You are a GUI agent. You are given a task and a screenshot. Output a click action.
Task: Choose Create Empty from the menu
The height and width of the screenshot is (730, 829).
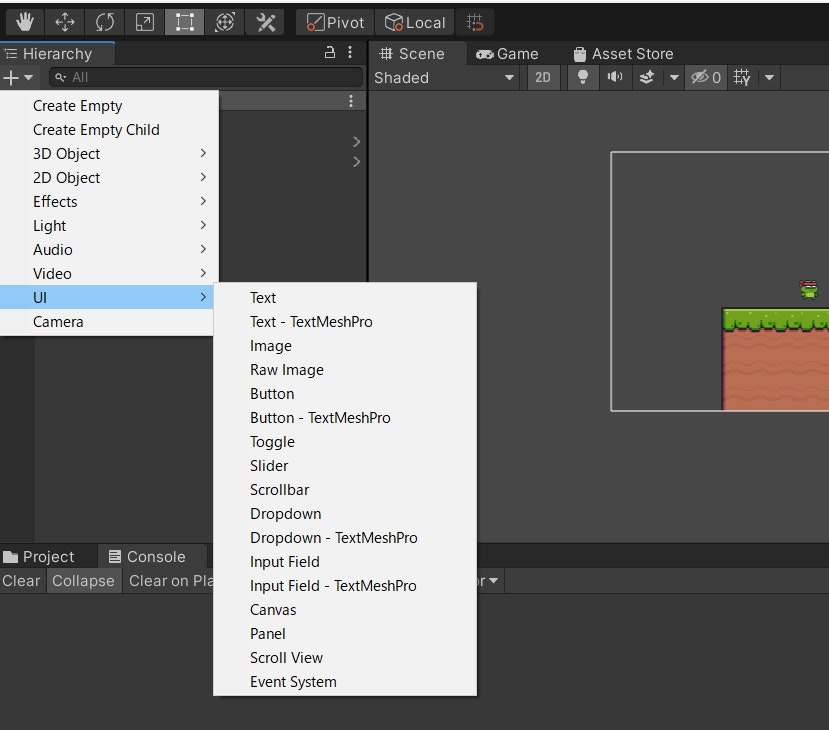coord(109,106)
